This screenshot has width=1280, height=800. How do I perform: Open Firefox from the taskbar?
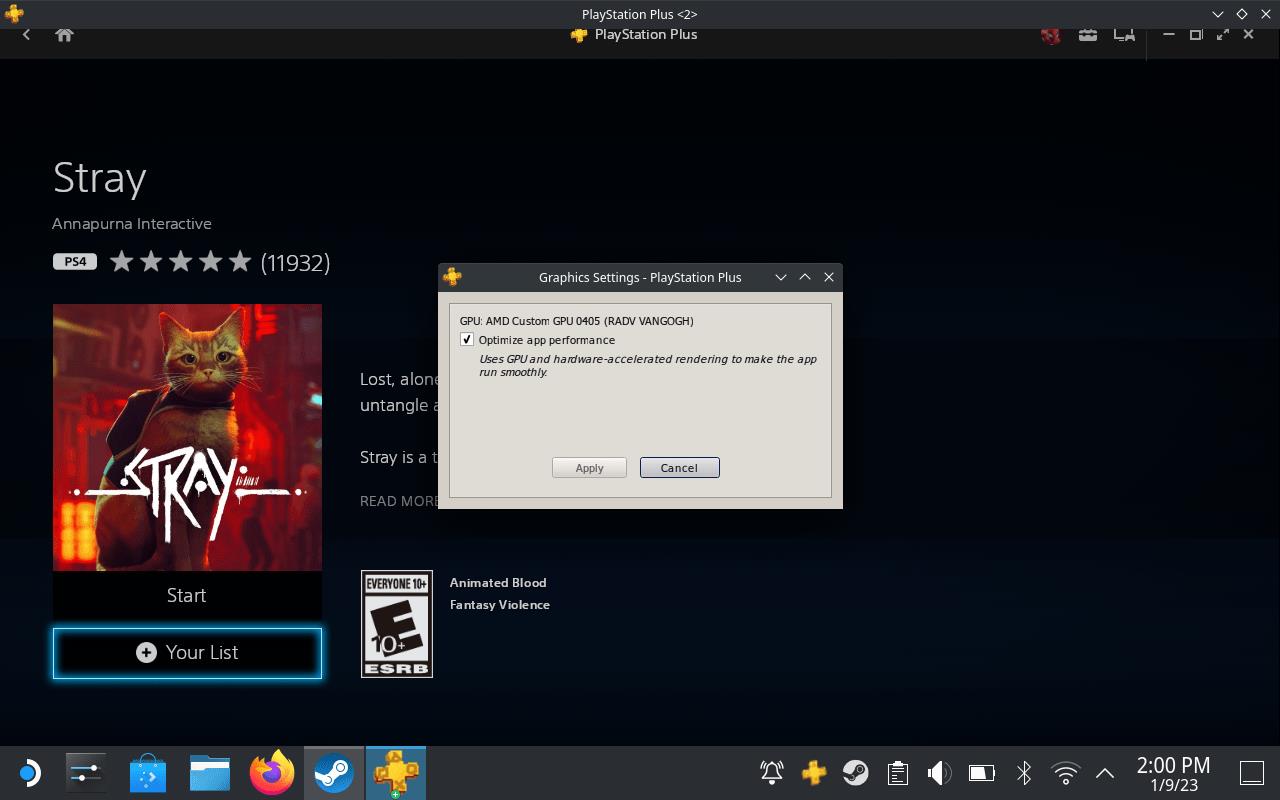coord(272,773)
